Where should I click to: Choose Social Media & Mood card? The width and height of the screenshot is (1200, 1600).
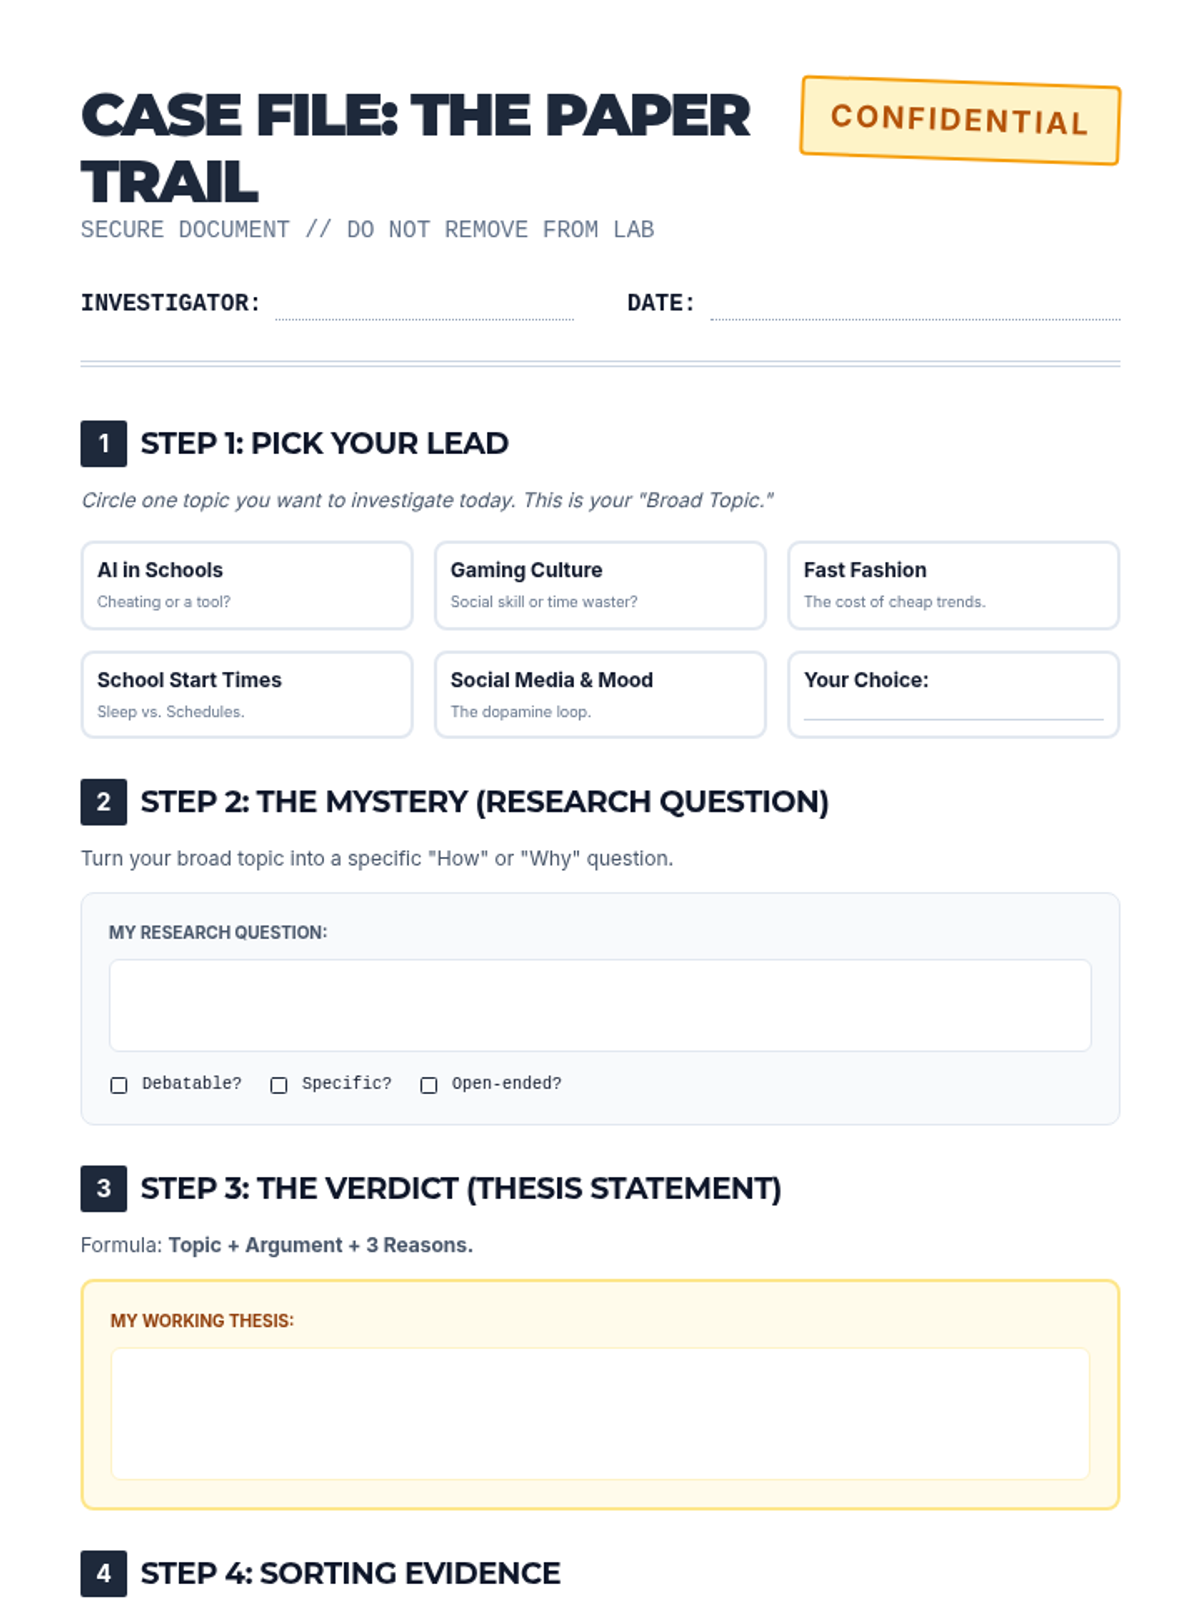[600, 695]
